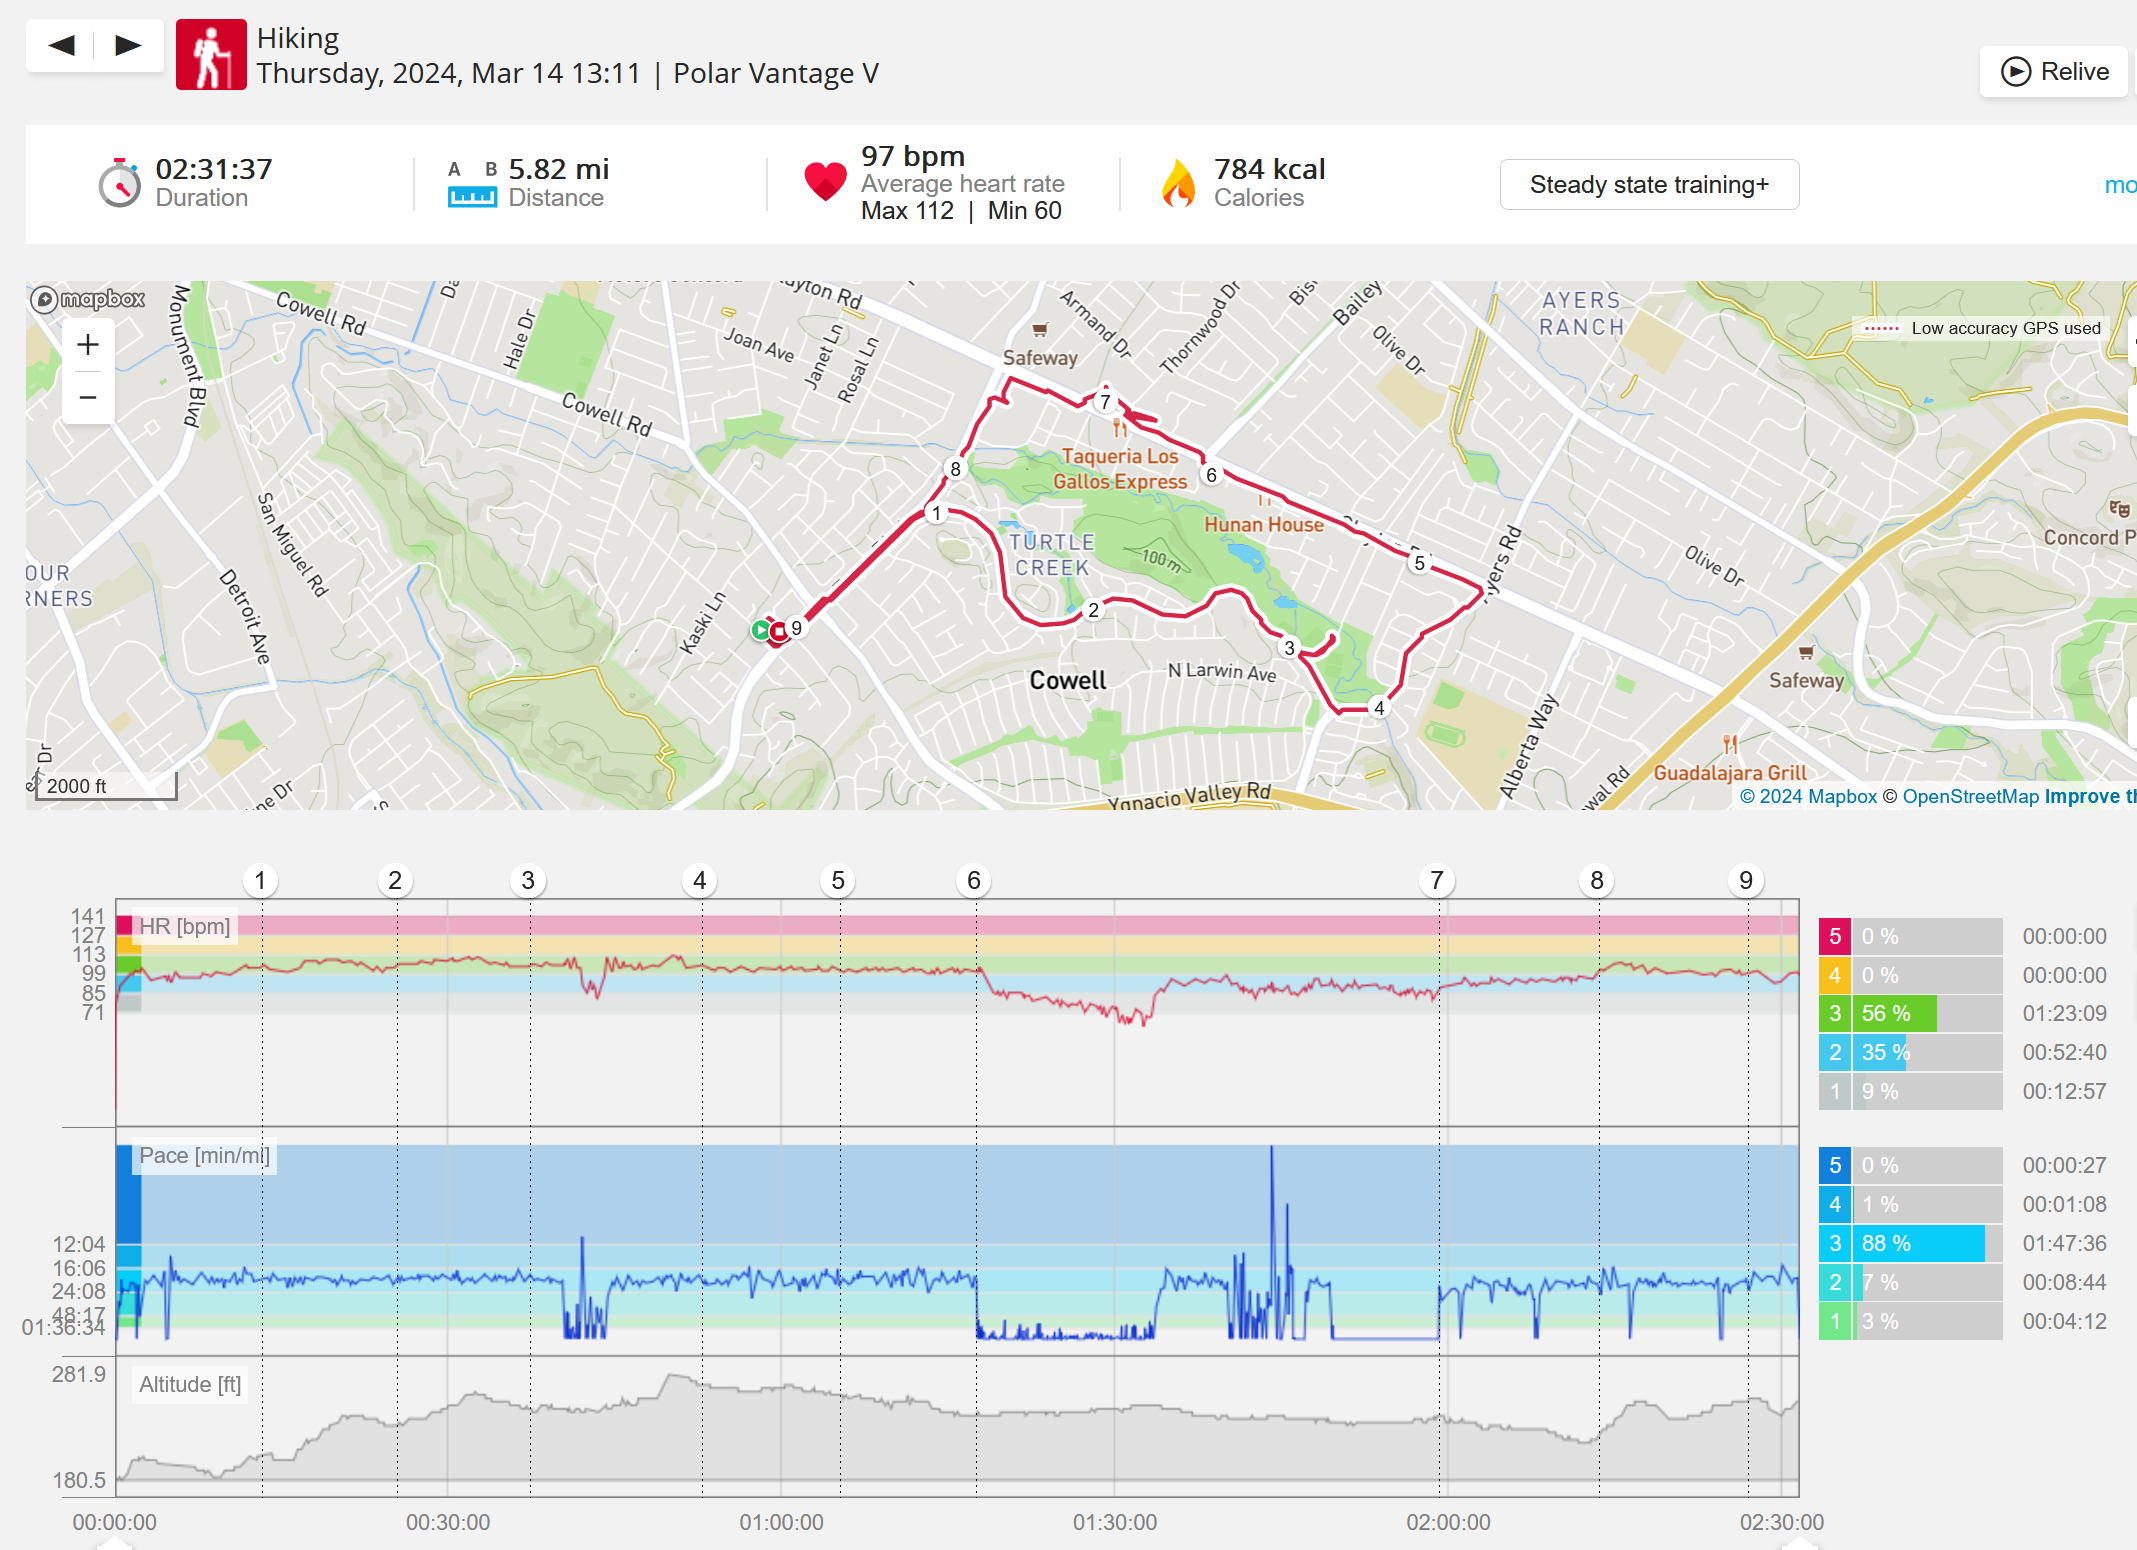Play the Relive route animation
2137x1550 pixels.
[2054, 72]
